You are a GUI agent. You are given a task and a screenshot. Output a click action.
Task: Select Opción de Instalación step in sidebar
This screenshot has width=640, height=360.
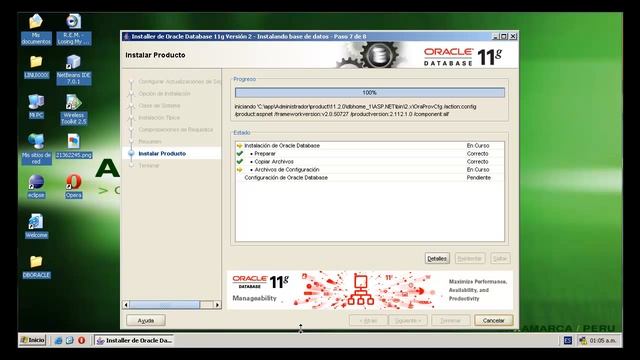coord(164,93)
